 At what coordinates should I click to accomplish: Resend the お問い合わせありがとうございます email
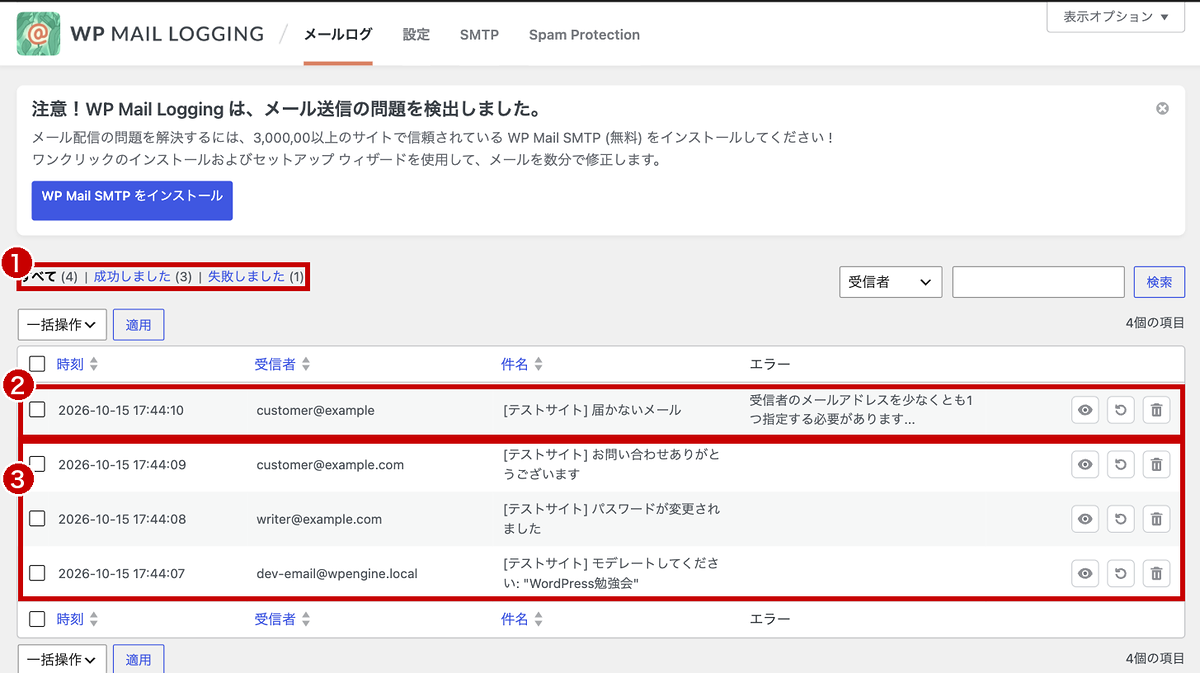tap(1121, 465)
